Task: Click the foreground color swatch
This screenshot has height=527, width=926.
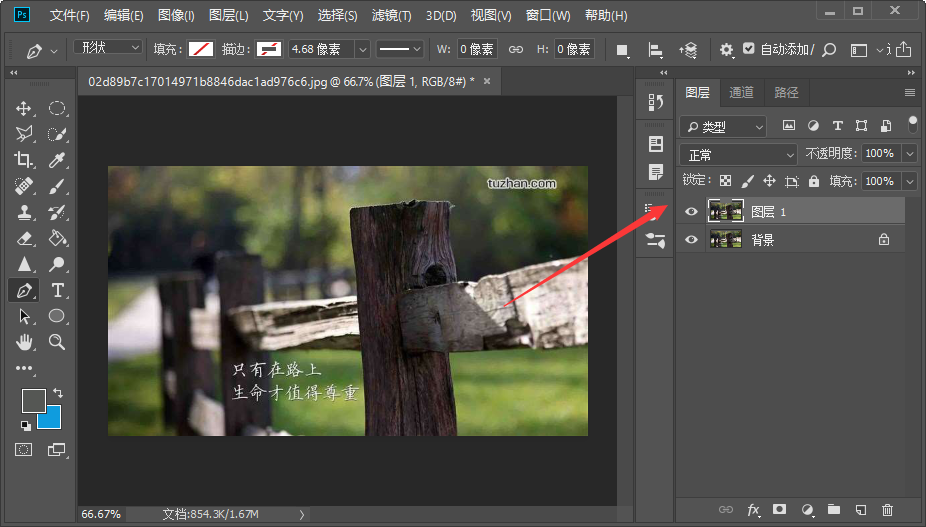Action: [34, 401]
